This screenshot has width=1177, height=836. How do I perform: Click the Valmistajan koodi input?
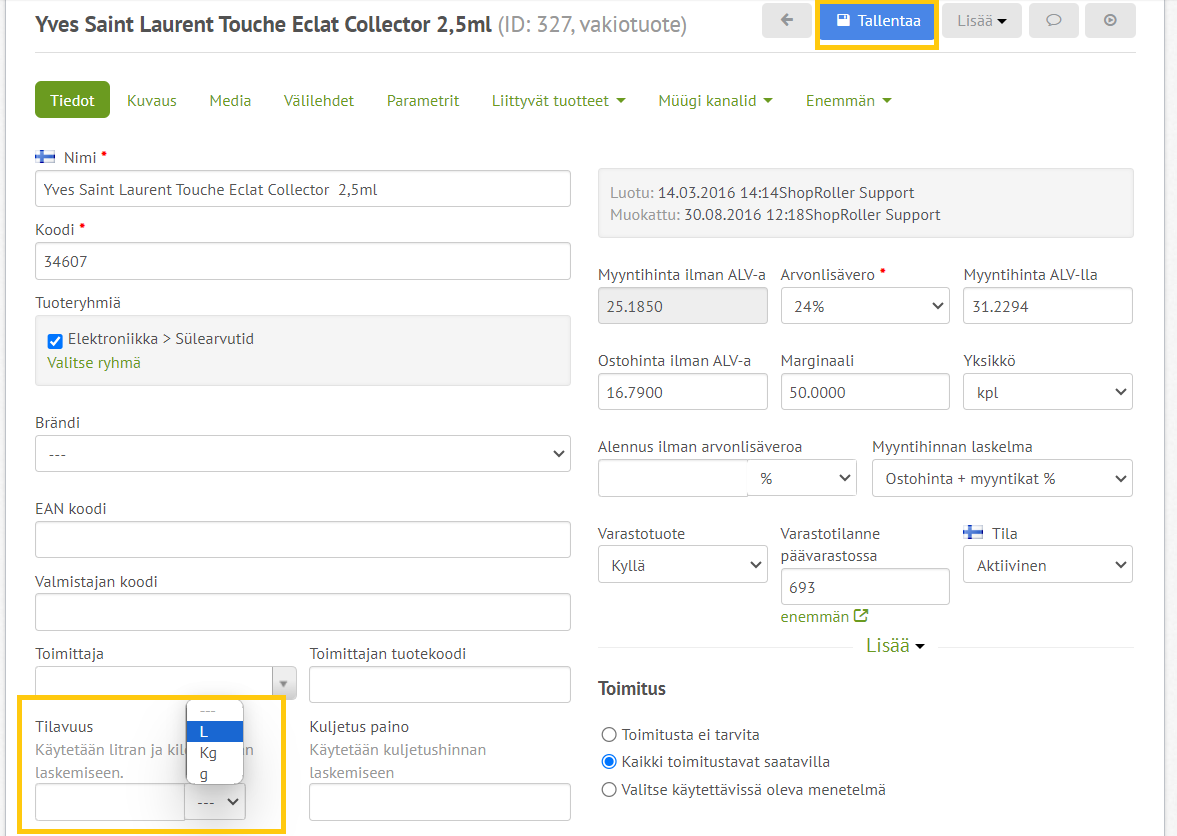(303, 612)
